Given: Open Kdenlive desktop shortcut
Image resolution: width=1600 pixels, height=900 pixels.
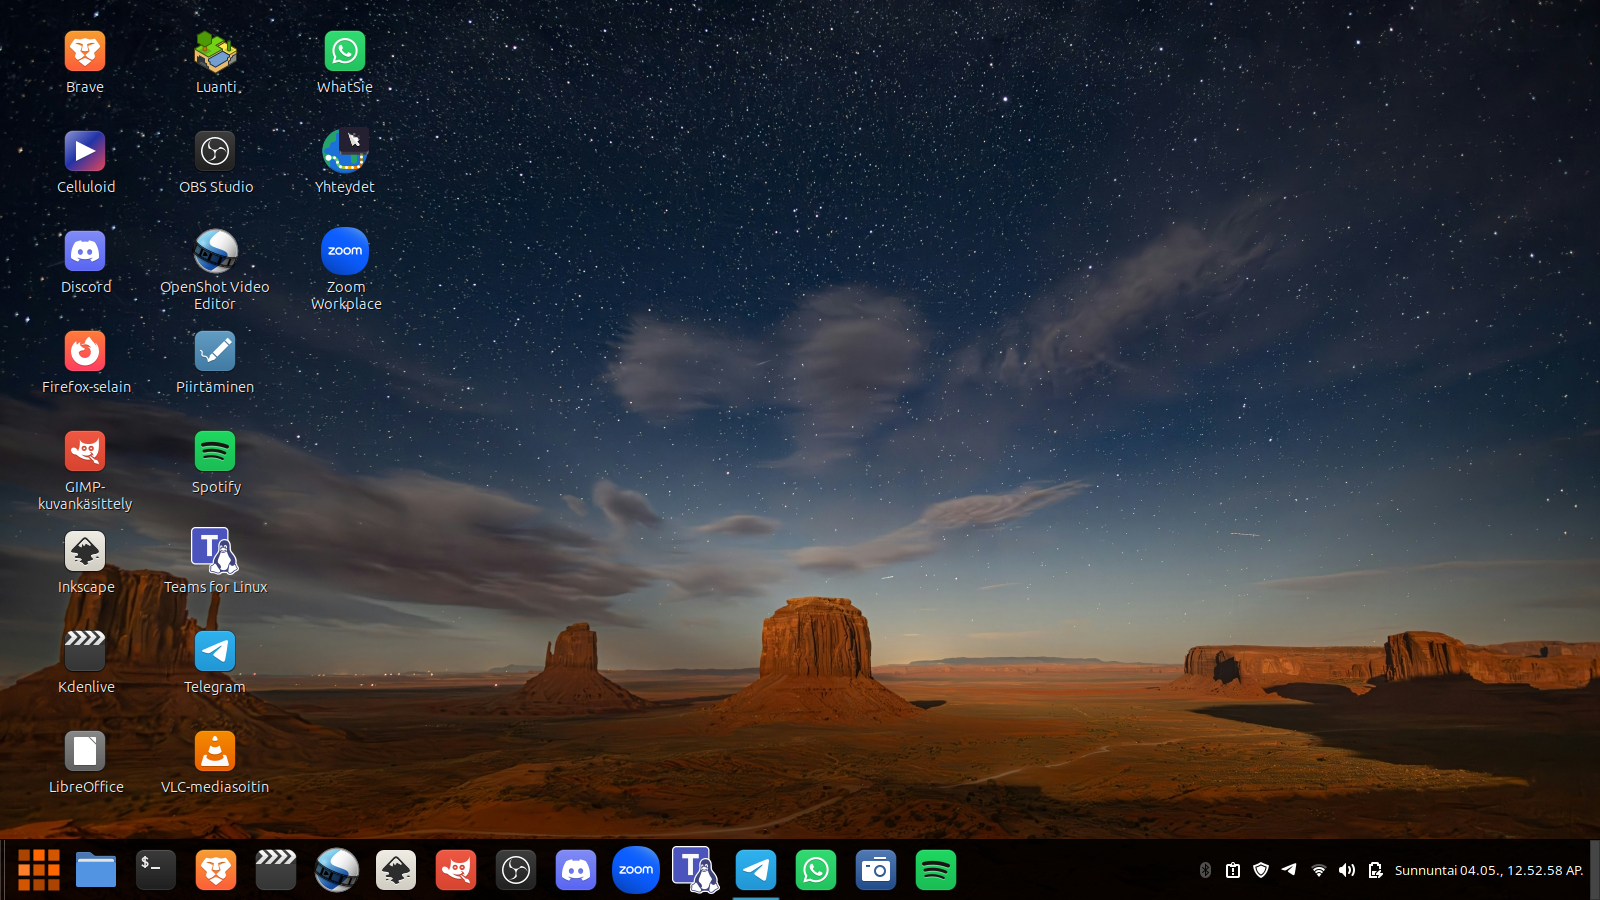Looking at the screenshot, I should [85, 650].
